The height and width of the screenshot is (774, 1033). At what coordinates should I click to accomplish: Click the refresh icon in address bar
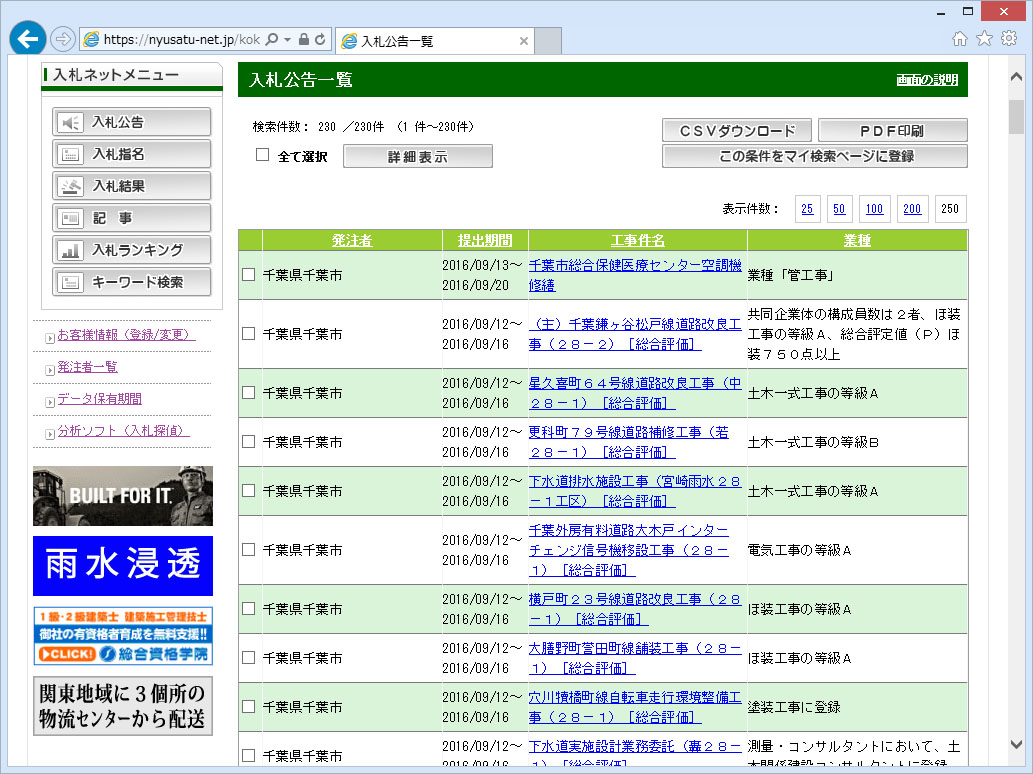click(320, 40)
